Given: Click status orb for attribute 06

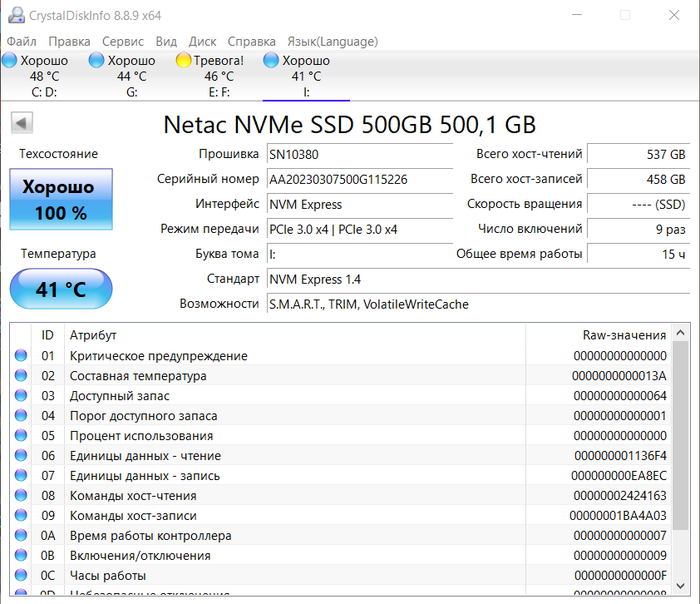Looking at the screenshot, I should (21, 455).
